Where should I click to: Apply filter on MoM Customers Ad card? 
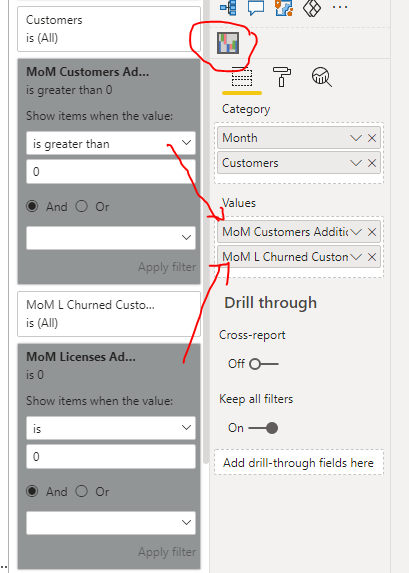167,267
